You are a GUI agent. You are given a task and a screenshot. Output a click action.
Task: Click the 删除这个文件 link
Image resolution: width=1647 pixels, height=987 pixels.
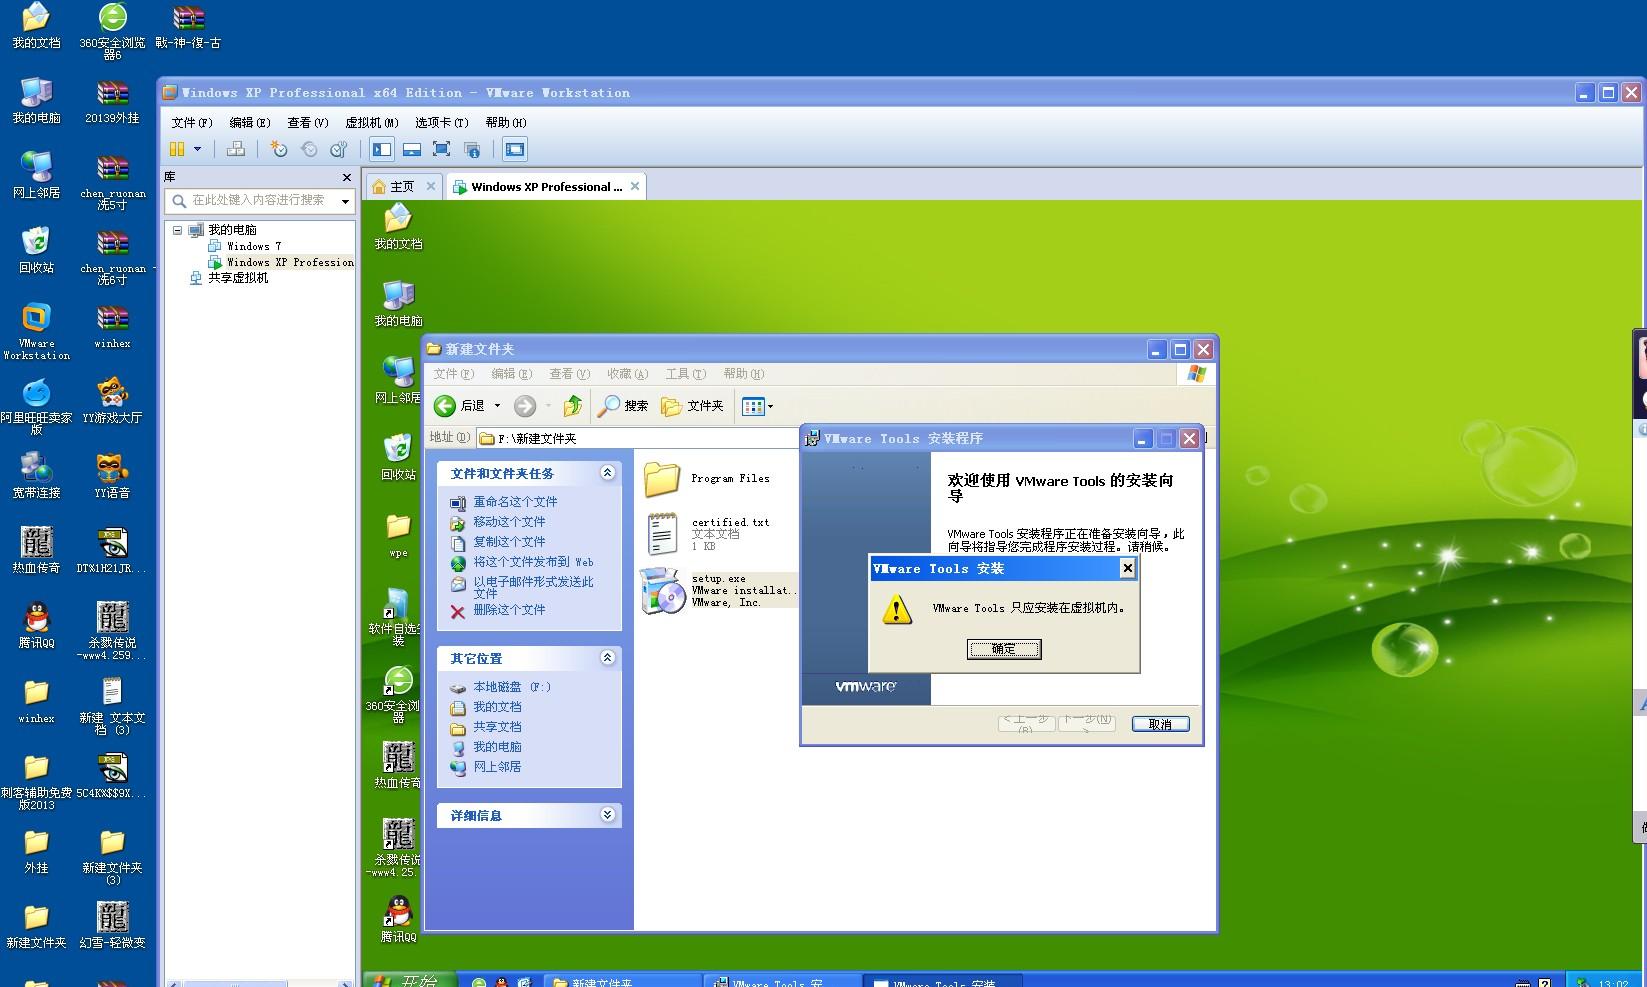pyautogui.click(x=509, y=610)
